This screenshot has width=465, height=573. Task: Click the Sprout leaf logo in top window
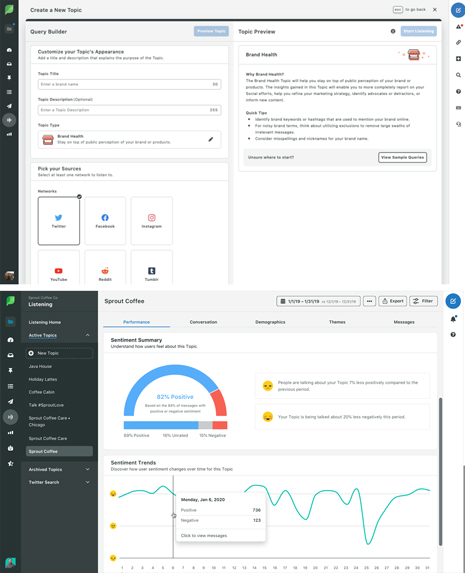click(9, 10)
